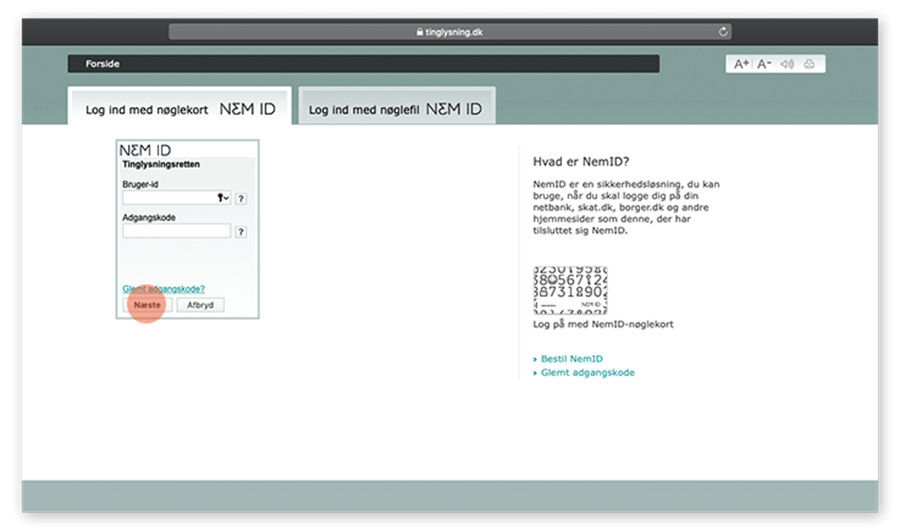Increase font size with A+ icon
The width and height of the screenshot is (900, 531).
[741, 64]
